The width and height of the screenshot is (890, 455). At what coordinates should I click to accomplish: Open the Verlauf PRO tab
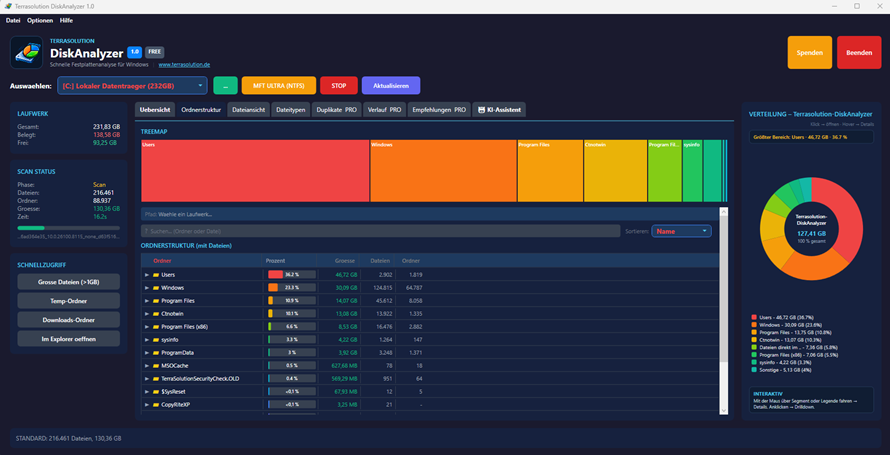[384, 109]
